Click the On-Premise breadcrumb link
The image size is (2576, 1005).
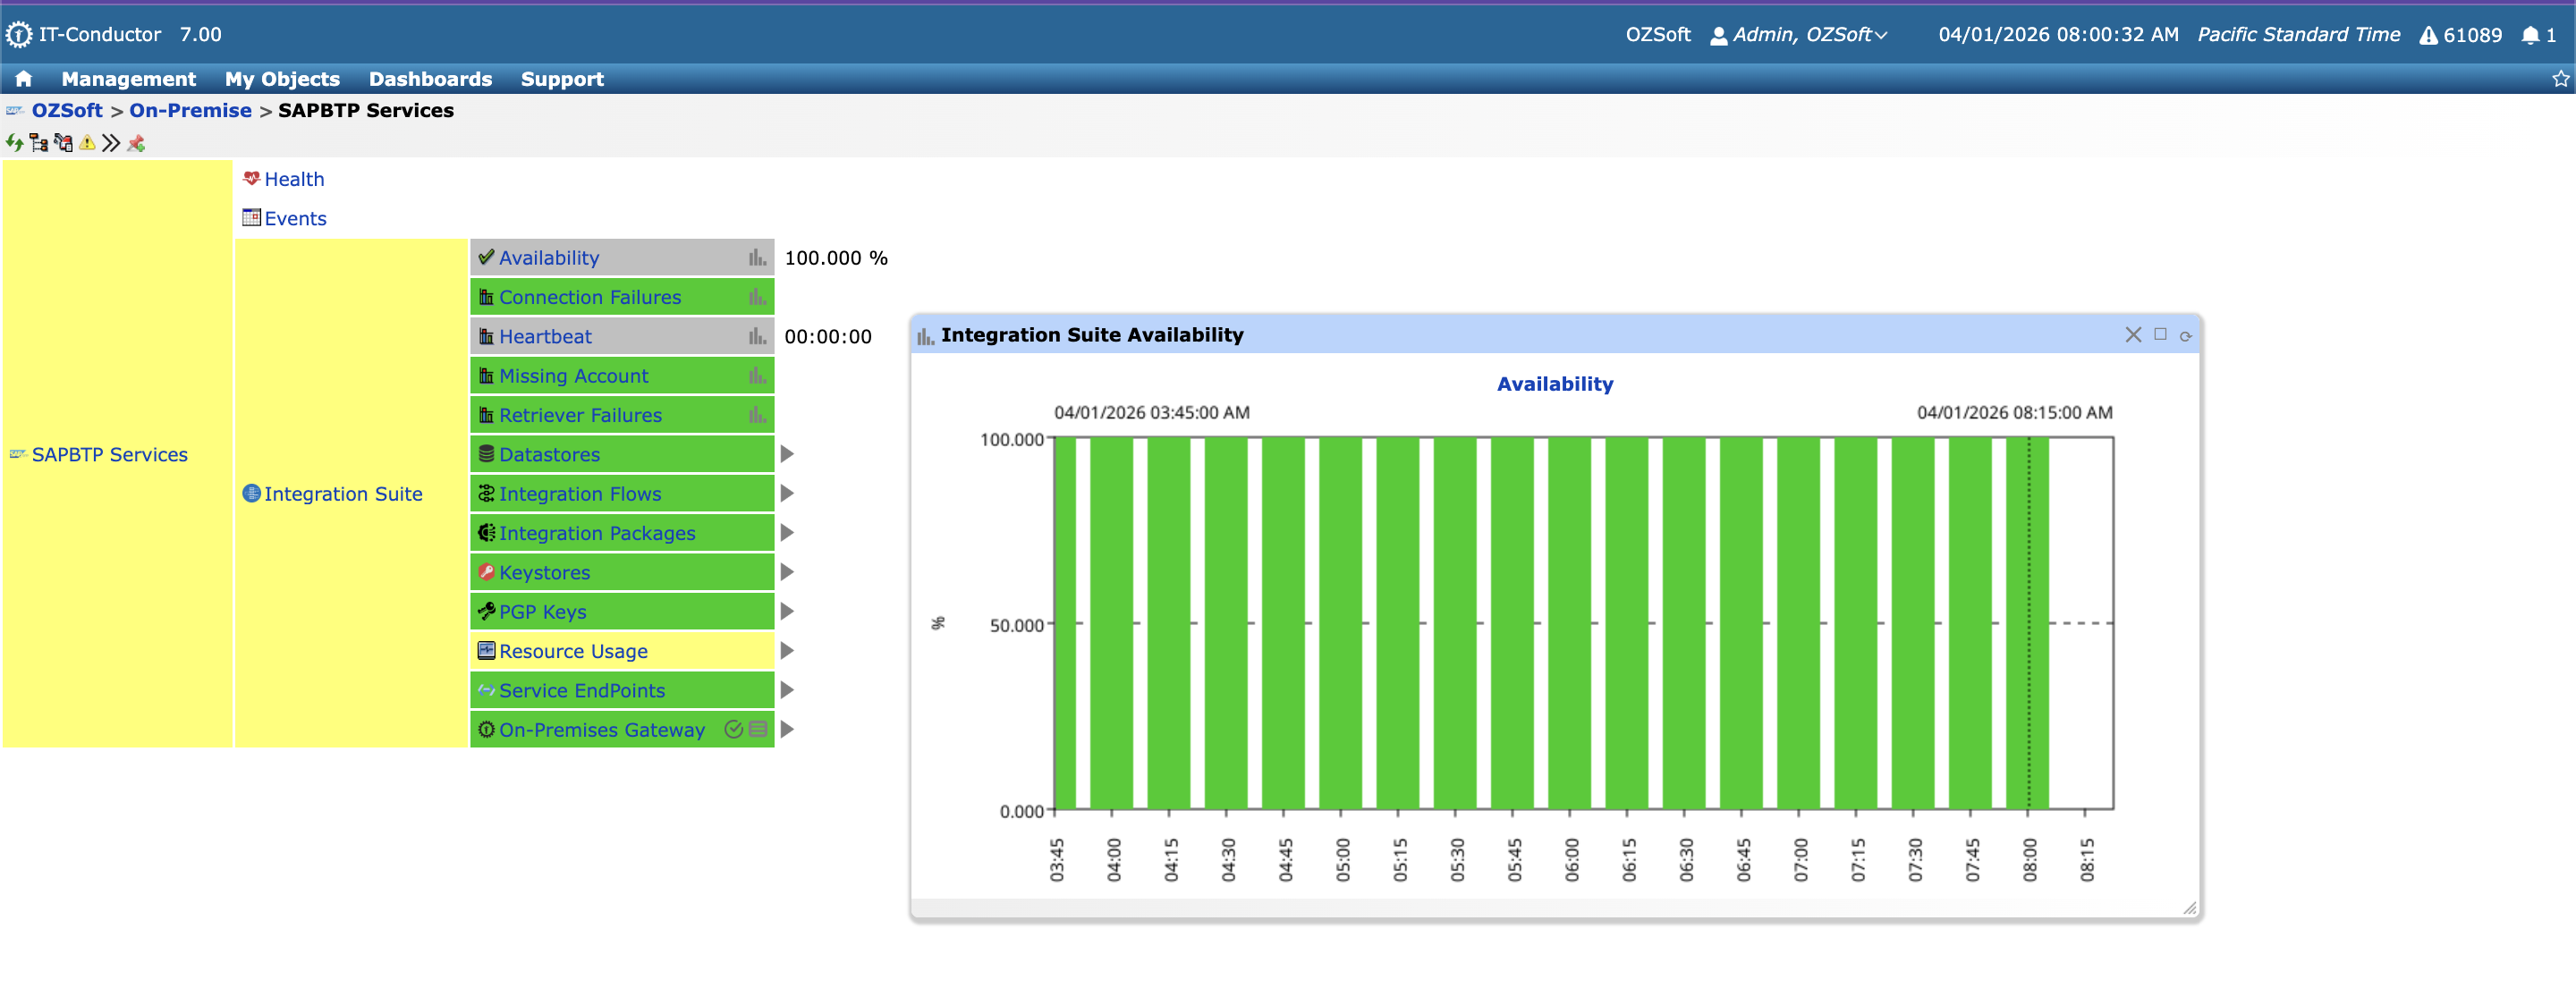[x=190, y=111]
